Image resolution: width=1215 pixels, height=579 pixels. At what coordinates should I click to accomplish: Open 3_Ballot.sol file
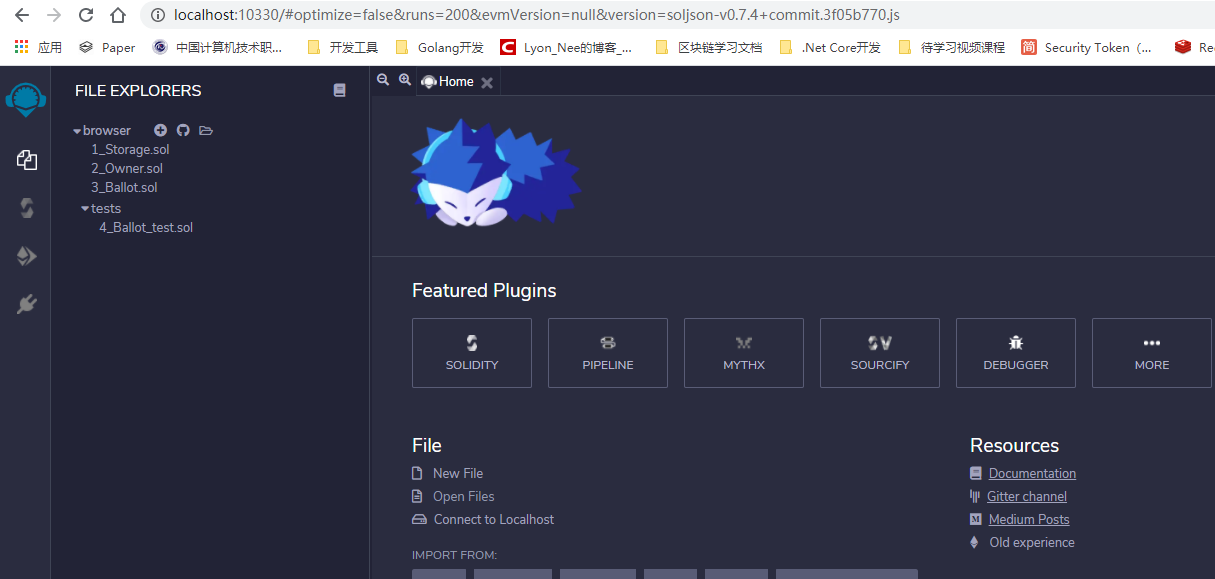click(124, 188)
